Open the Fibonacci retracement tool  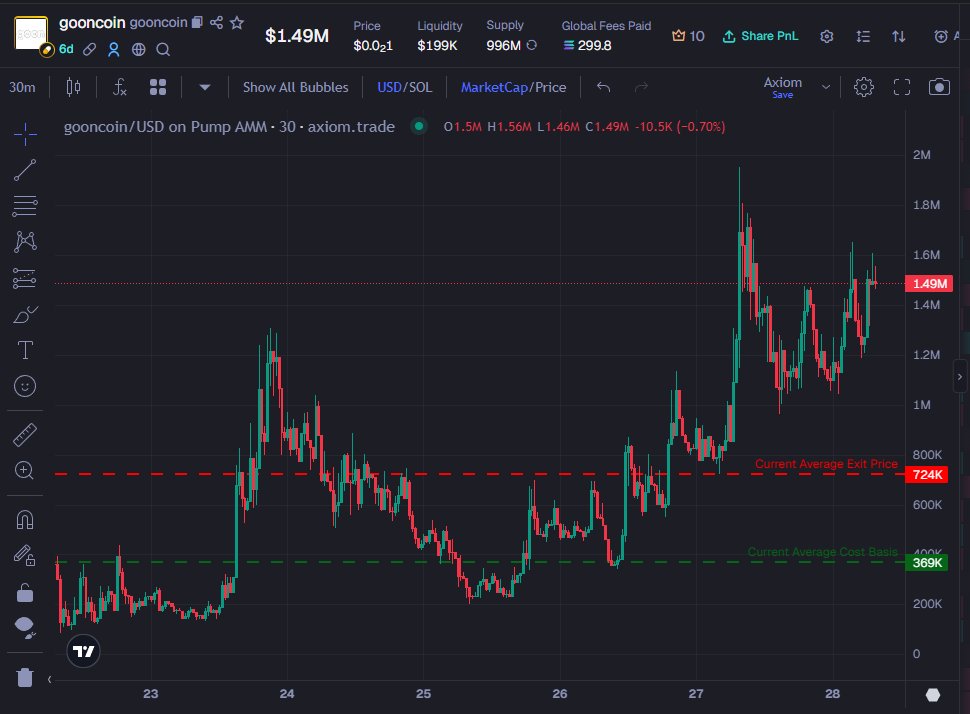click(25, 205)
